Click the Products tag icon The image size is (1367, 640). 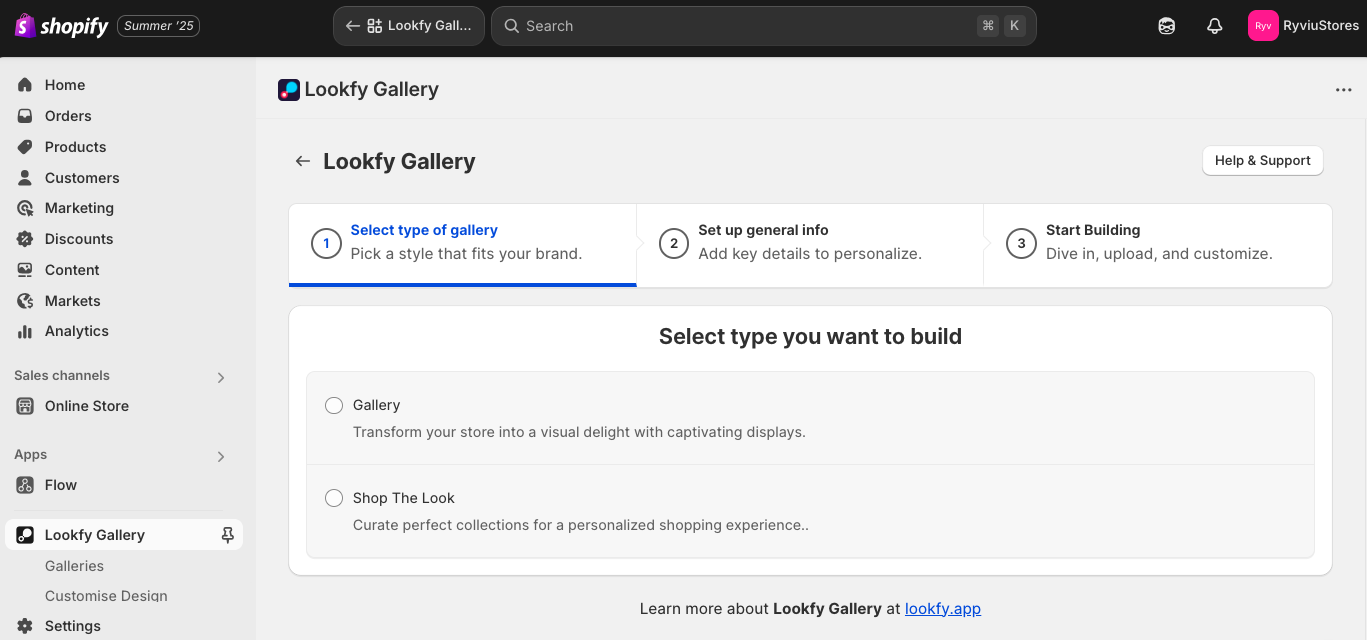coord(25,147)
